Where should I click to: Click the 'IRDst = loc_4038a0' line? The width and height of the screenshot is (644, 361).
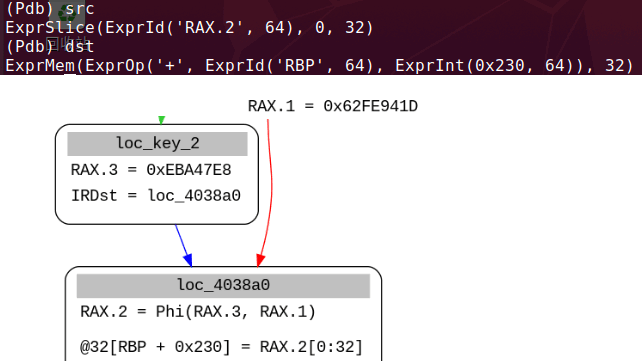click(x=156, y=196)
